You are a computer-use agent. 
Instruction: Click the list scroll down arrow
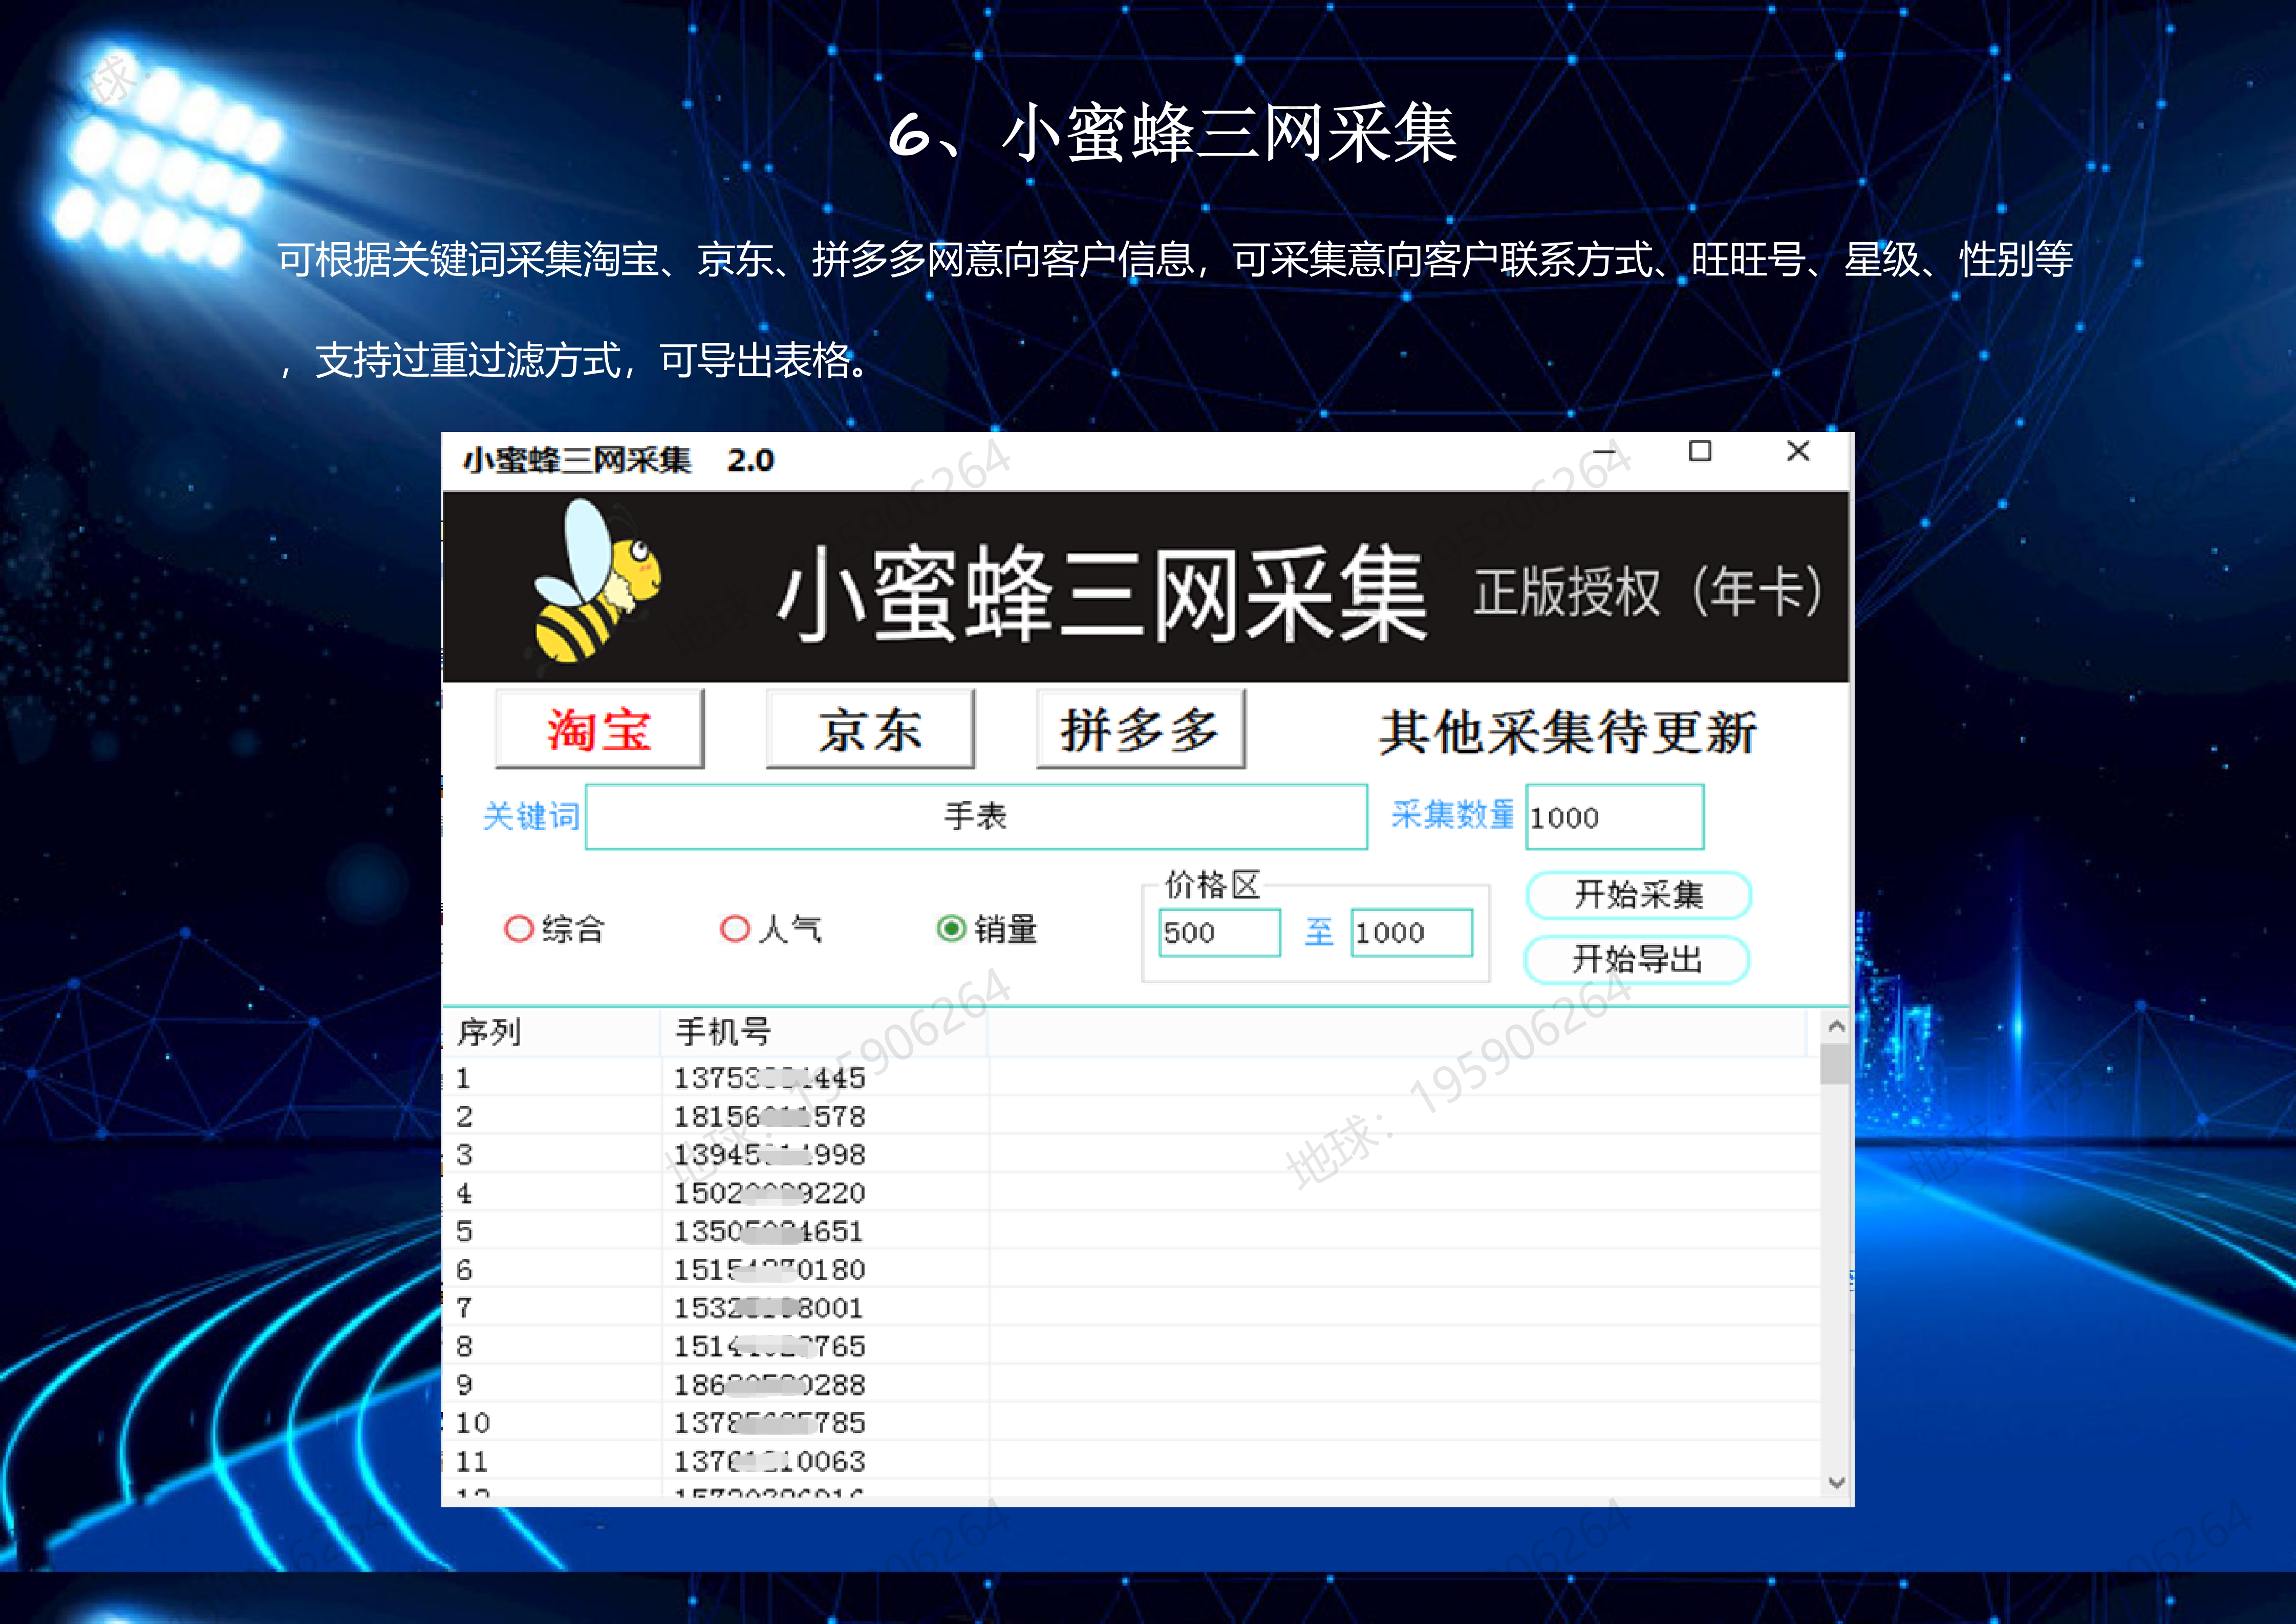click(x=1835, y=1483)
